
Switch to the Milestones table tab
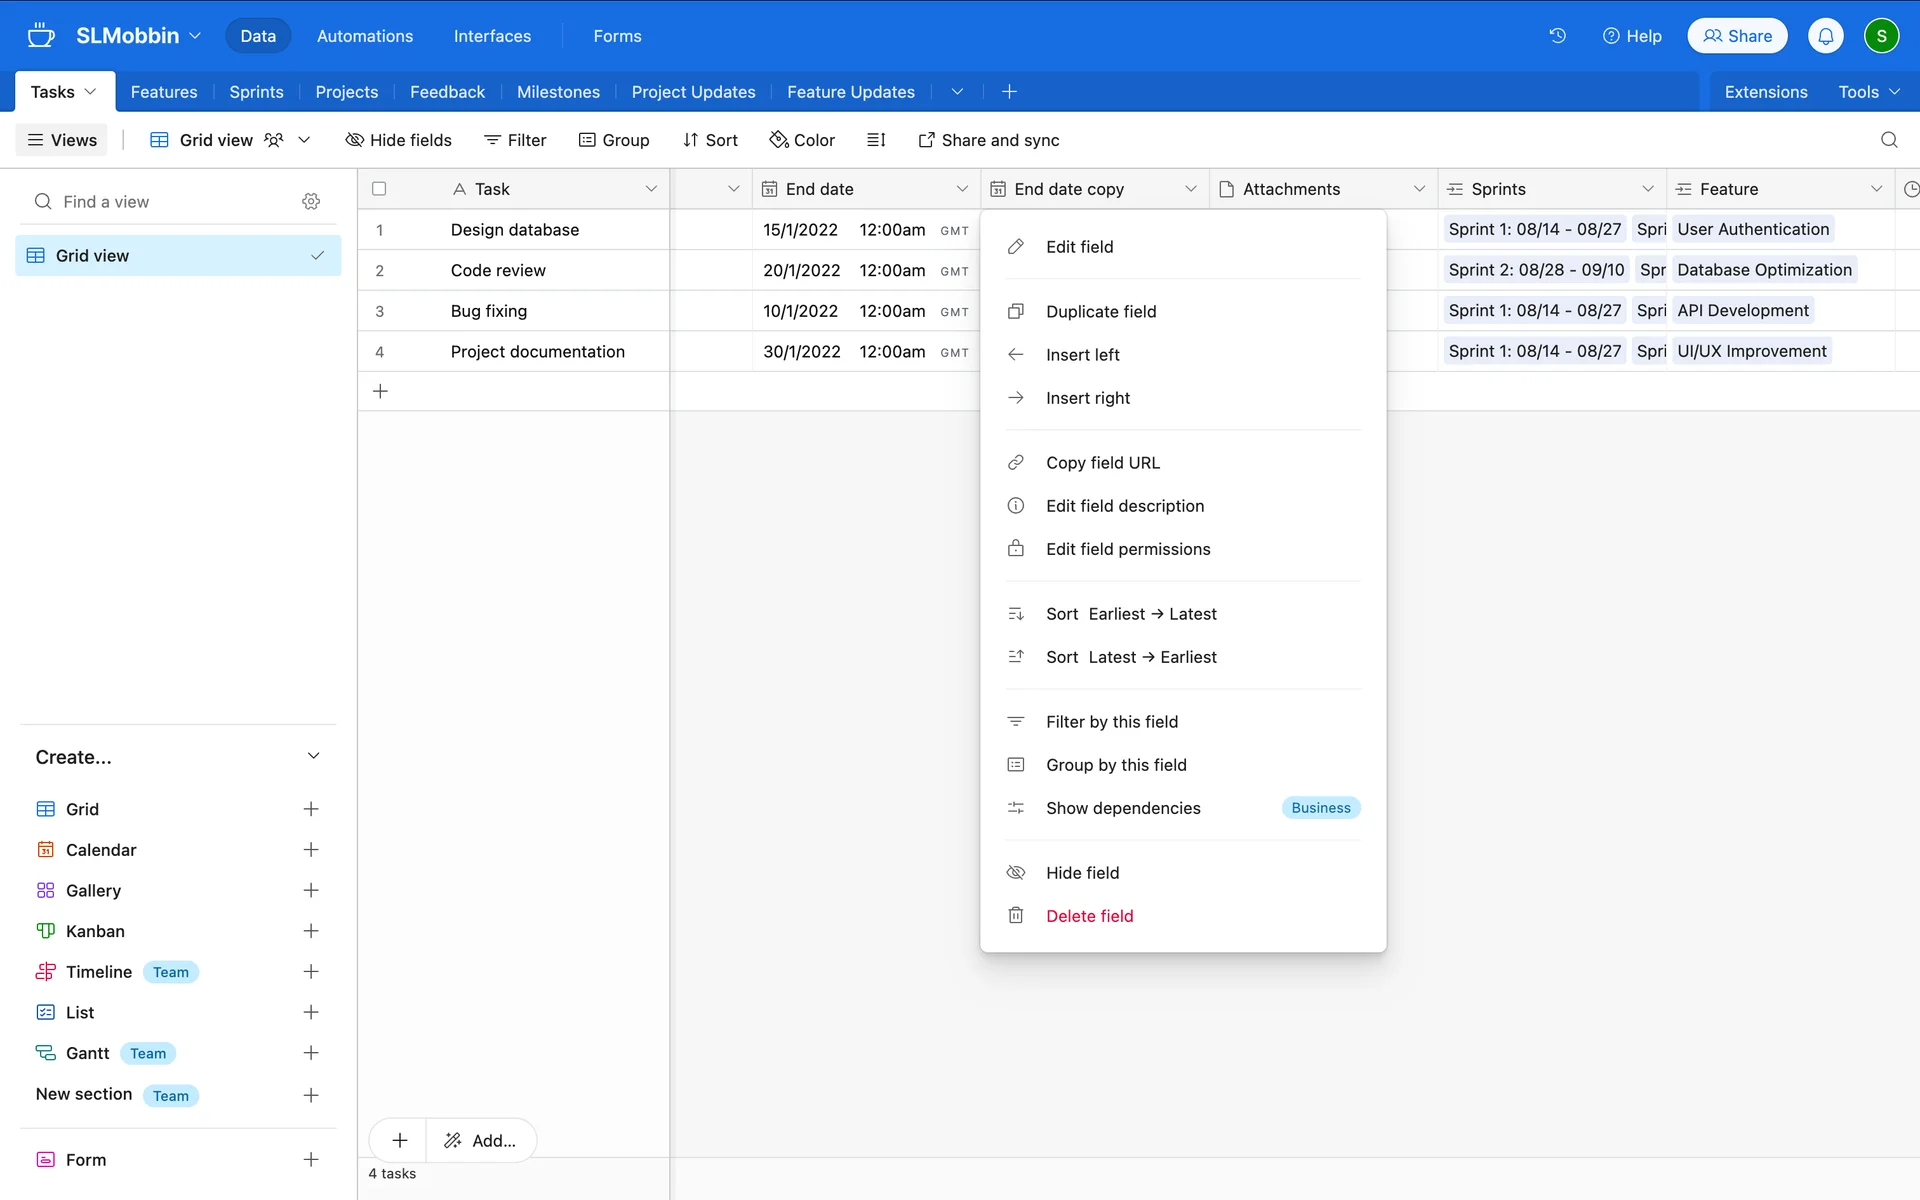coord(558,92)
